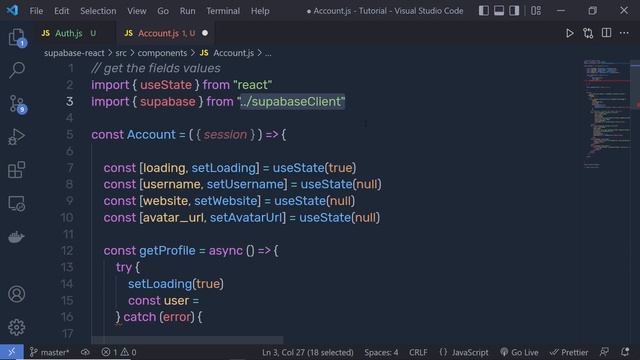
Task: Click the VS Code logo icon
Action: tap(12, 10)
